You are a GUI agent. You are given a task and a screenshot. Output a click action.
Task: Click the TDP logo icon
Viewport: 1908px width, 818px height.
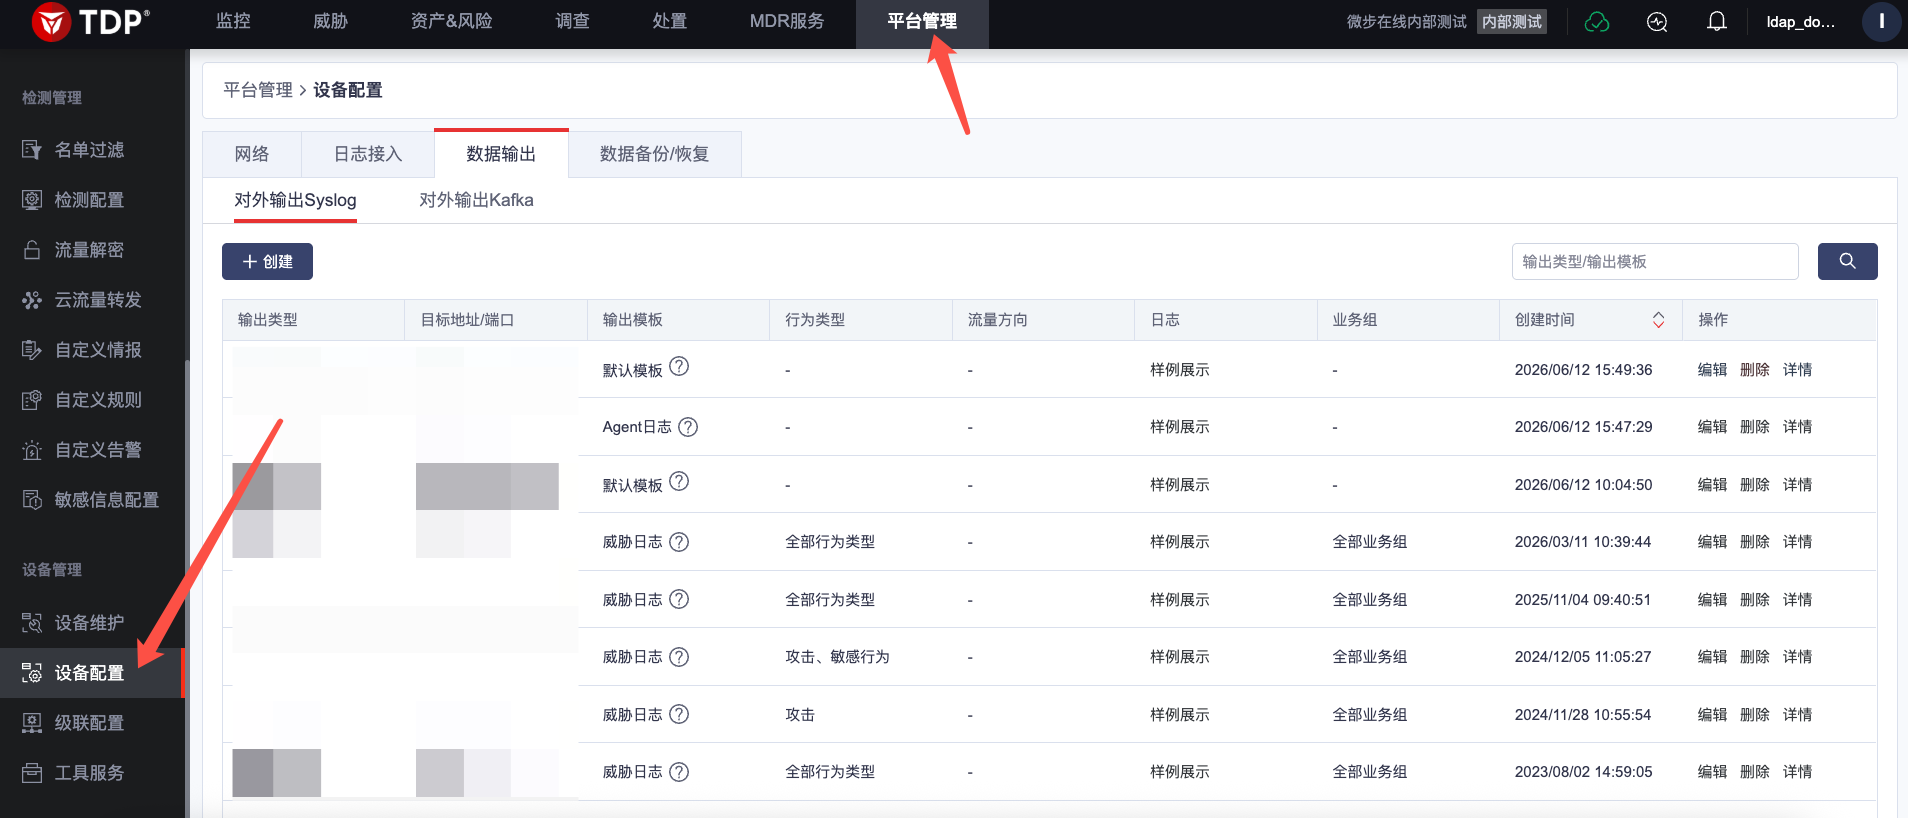(51, 22)
